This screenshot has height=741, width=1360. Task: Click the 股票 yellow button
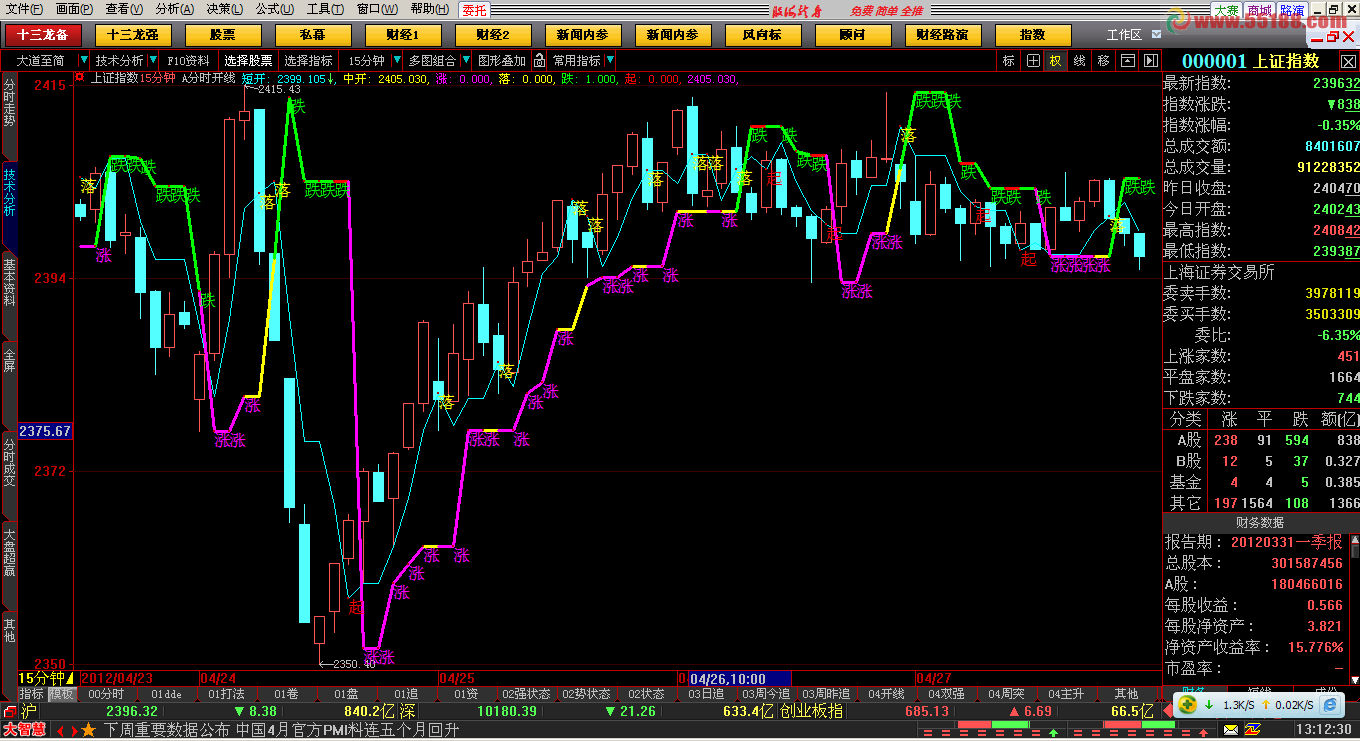pos(223,34)
